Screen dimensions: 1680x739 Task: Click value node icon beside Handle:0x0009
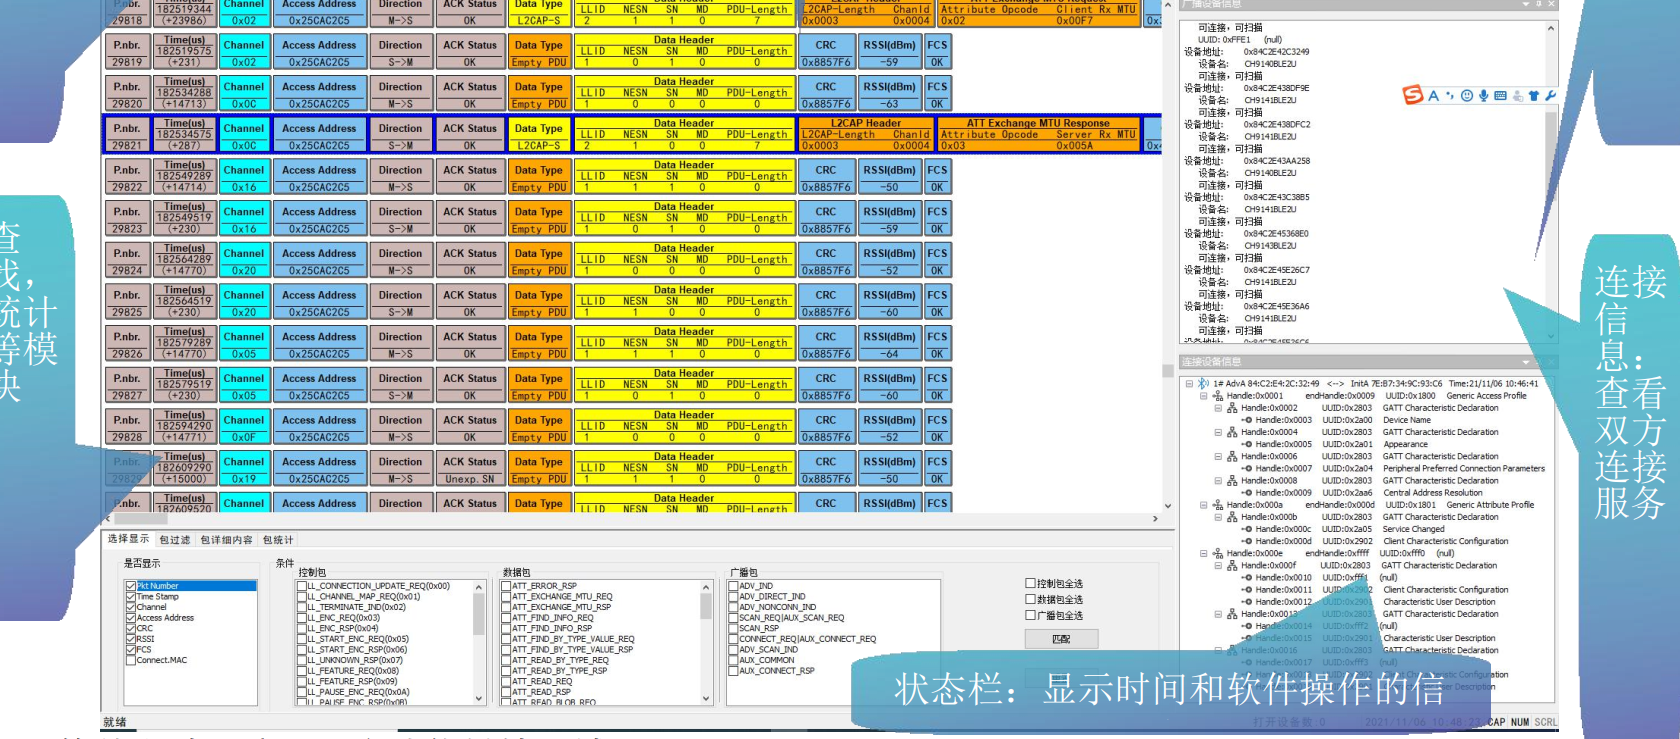[1247, 493]
